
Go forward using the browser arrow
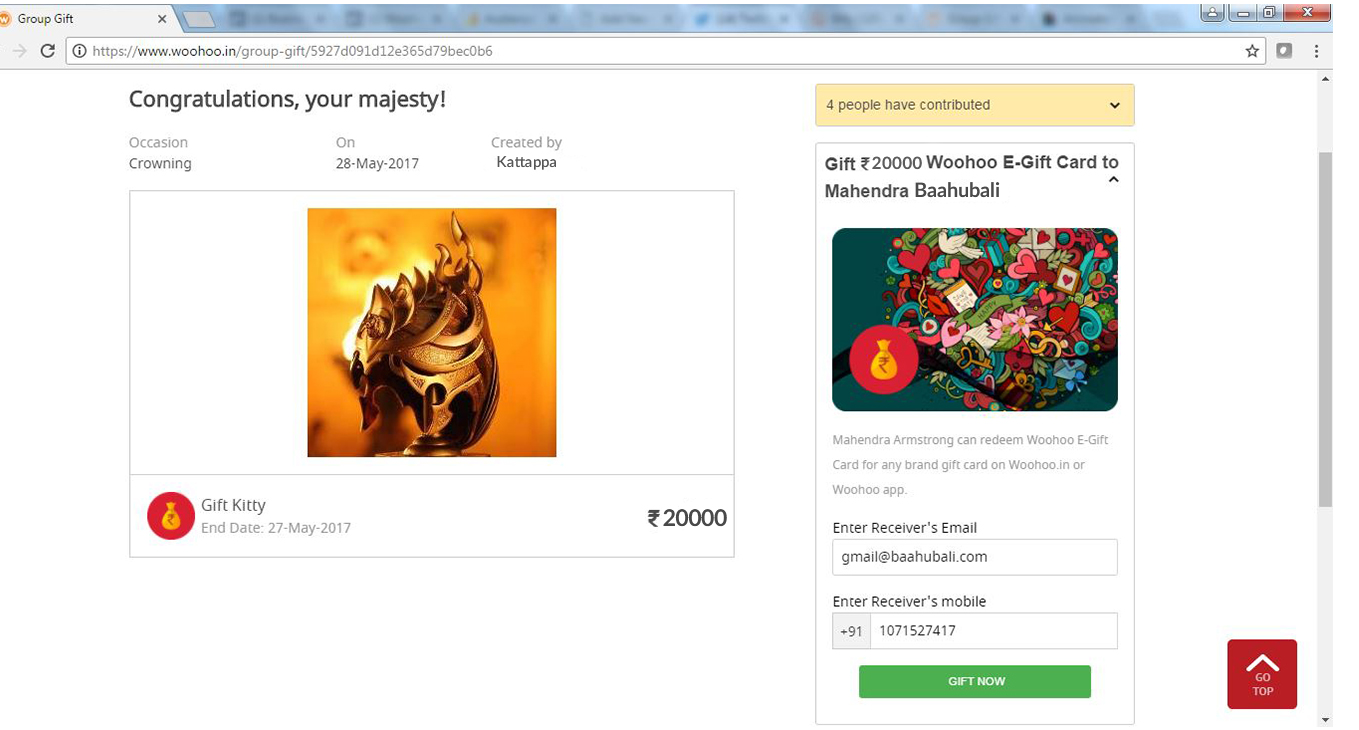coord(19,51)
